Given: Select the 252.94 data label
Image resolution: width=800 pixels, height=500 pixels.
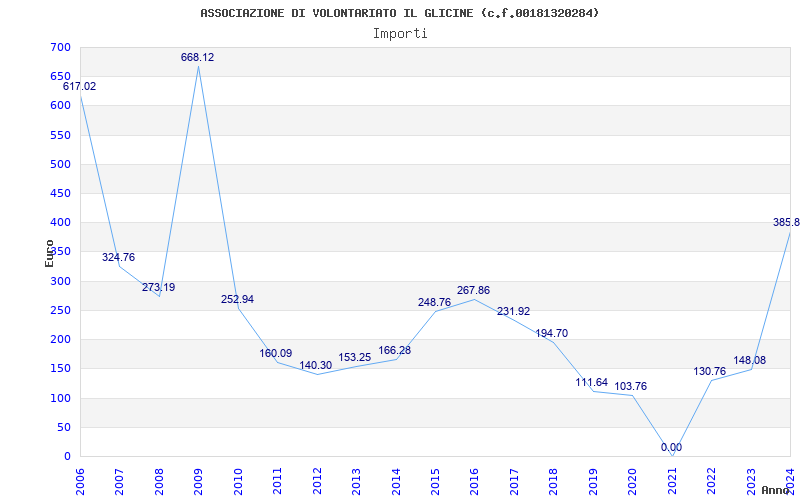Looking at the screenshot, I should (x=237, y=299).
